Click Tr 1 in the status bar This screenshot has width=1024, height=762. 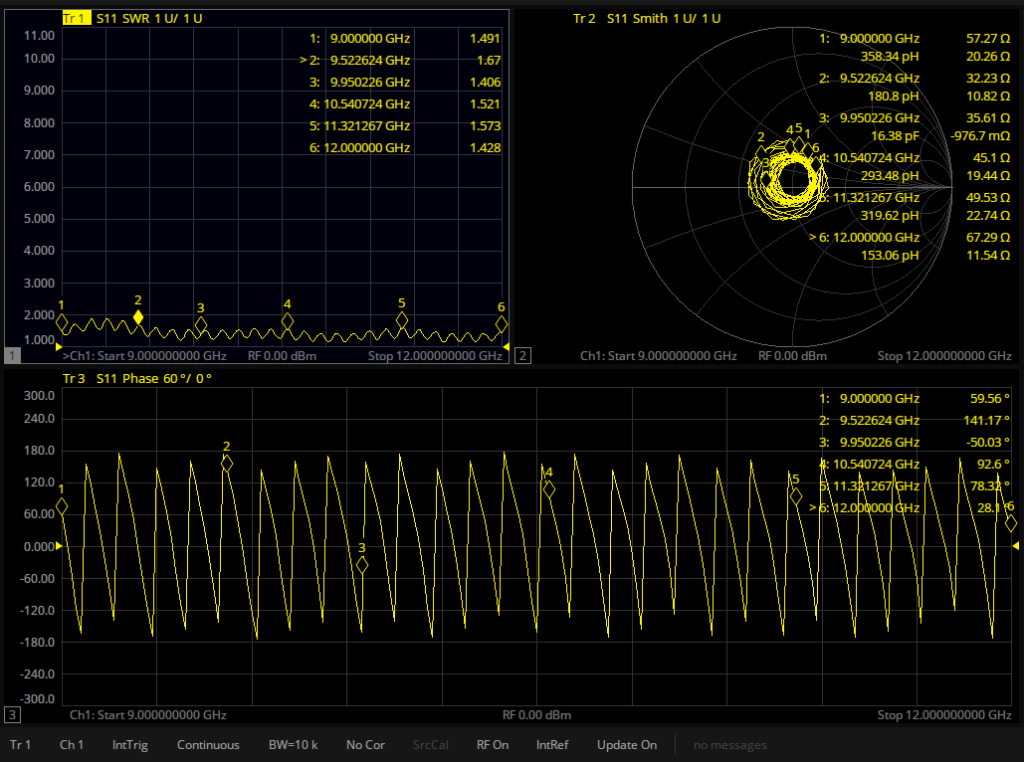tap(20, 744)
